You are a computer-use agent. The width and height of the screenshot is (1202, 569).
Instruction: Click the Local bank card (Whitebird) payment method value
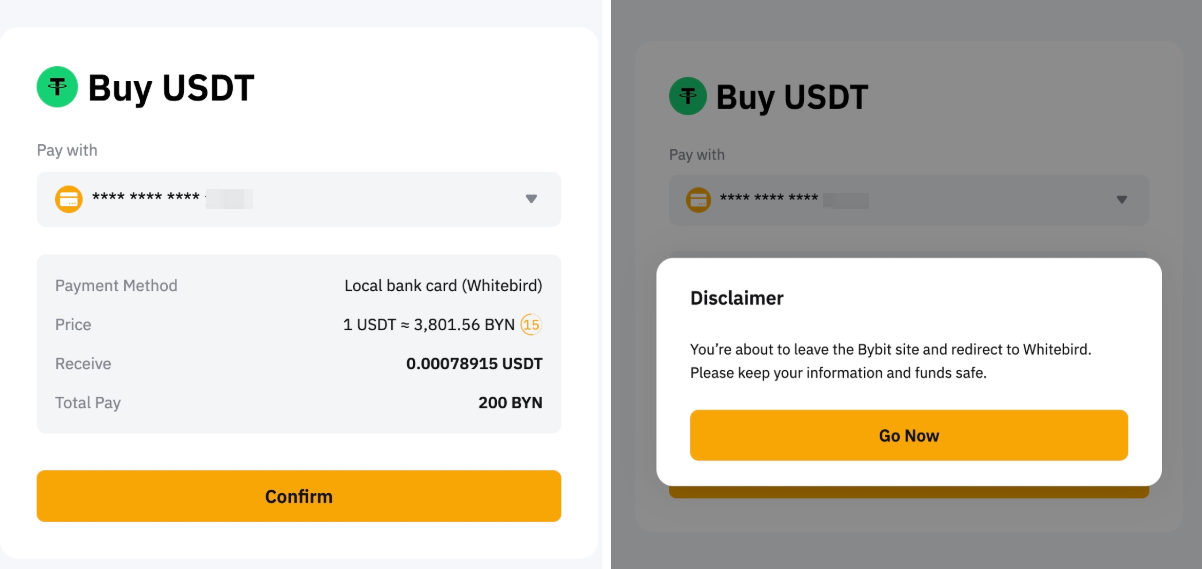click(x=443, y=286)
